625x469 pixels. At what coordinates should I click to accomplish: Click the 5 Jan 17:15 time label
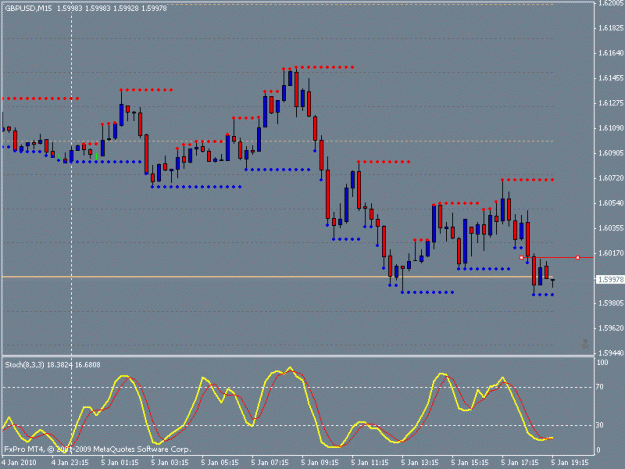pyautogui.click(x=520, y=463)
